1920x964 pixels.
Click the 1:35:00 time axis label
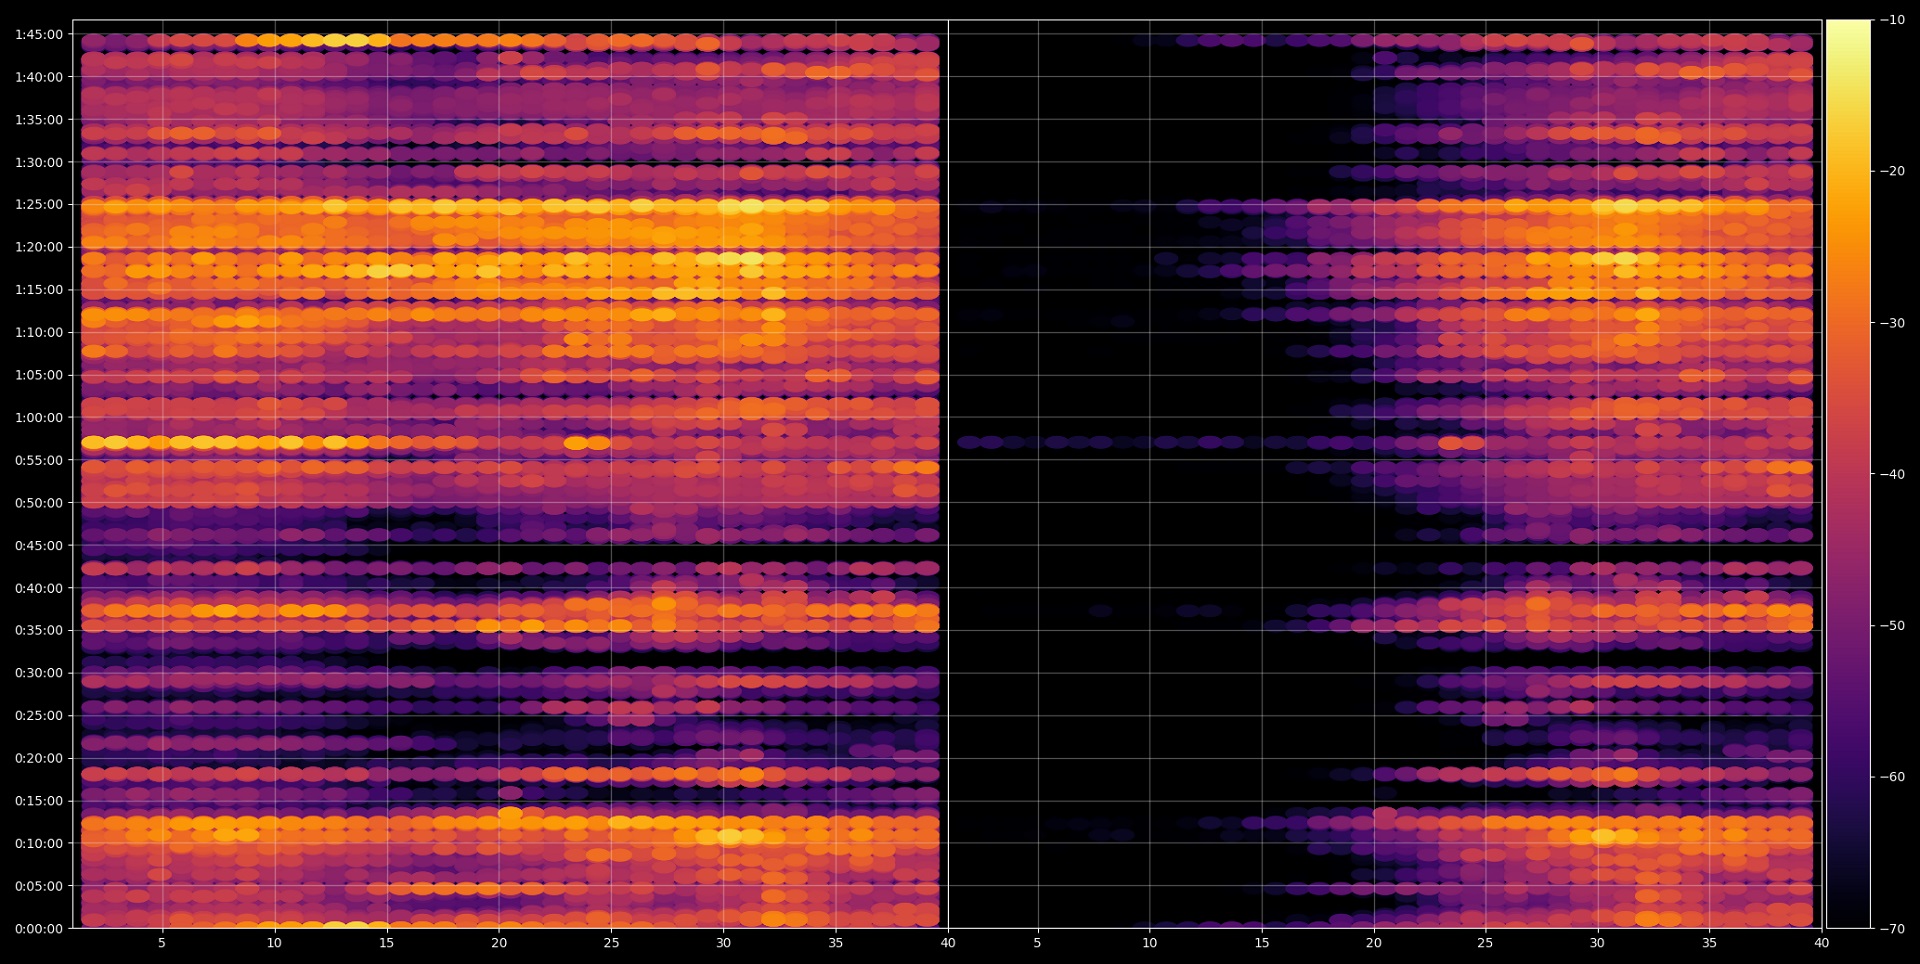(x=39, y=120)
